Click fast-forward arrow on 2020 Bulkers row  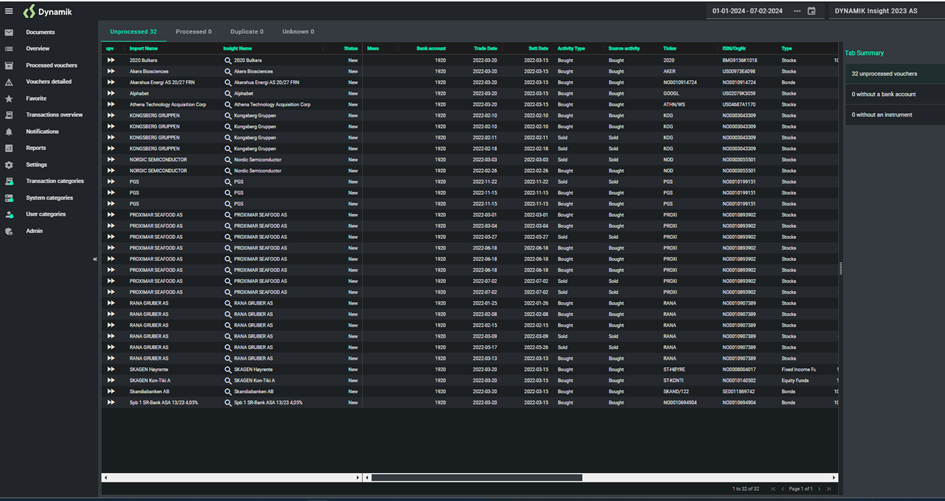tap(111, 61)
